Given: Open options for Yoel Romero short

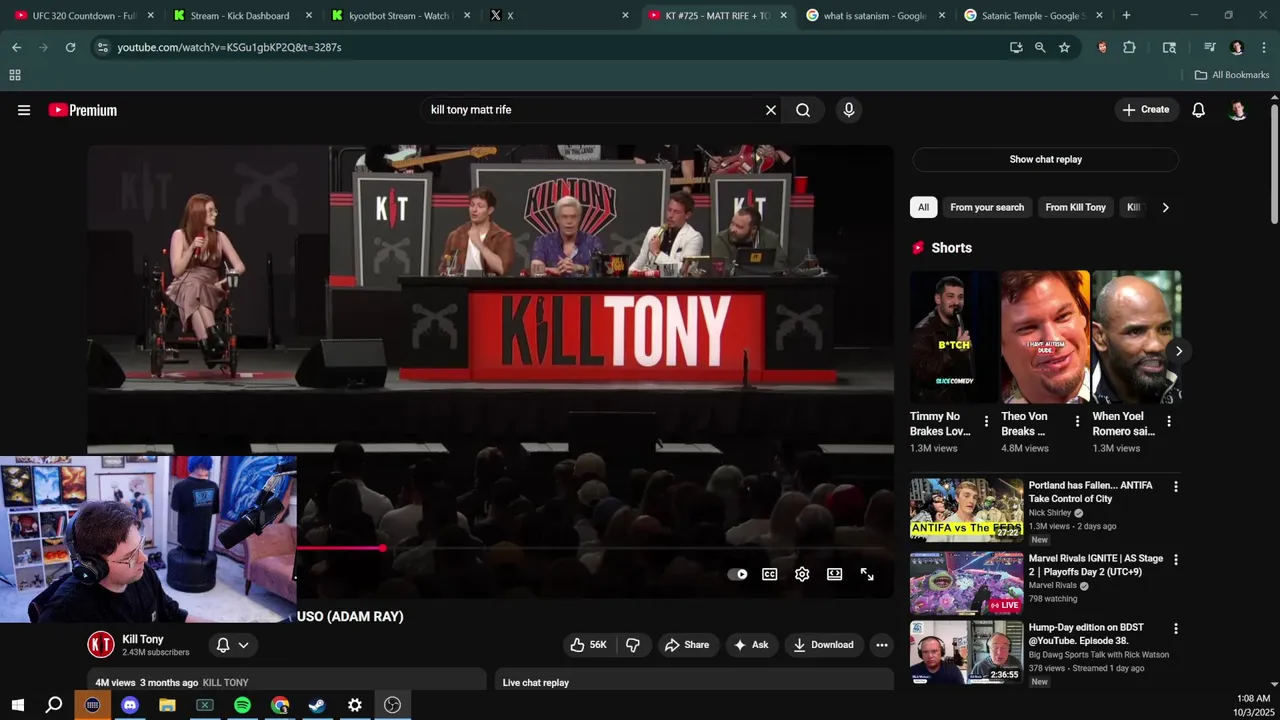Looking at the screenshot, I should [x=1168, y=422].
